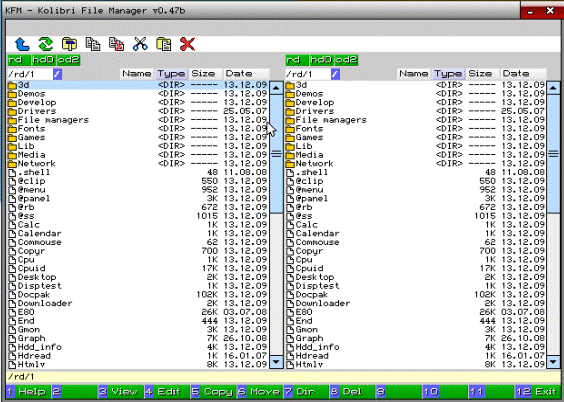Select Docpak file in left panel
The width and height of the screenshot is (564, 402).
tap(138, 294)
